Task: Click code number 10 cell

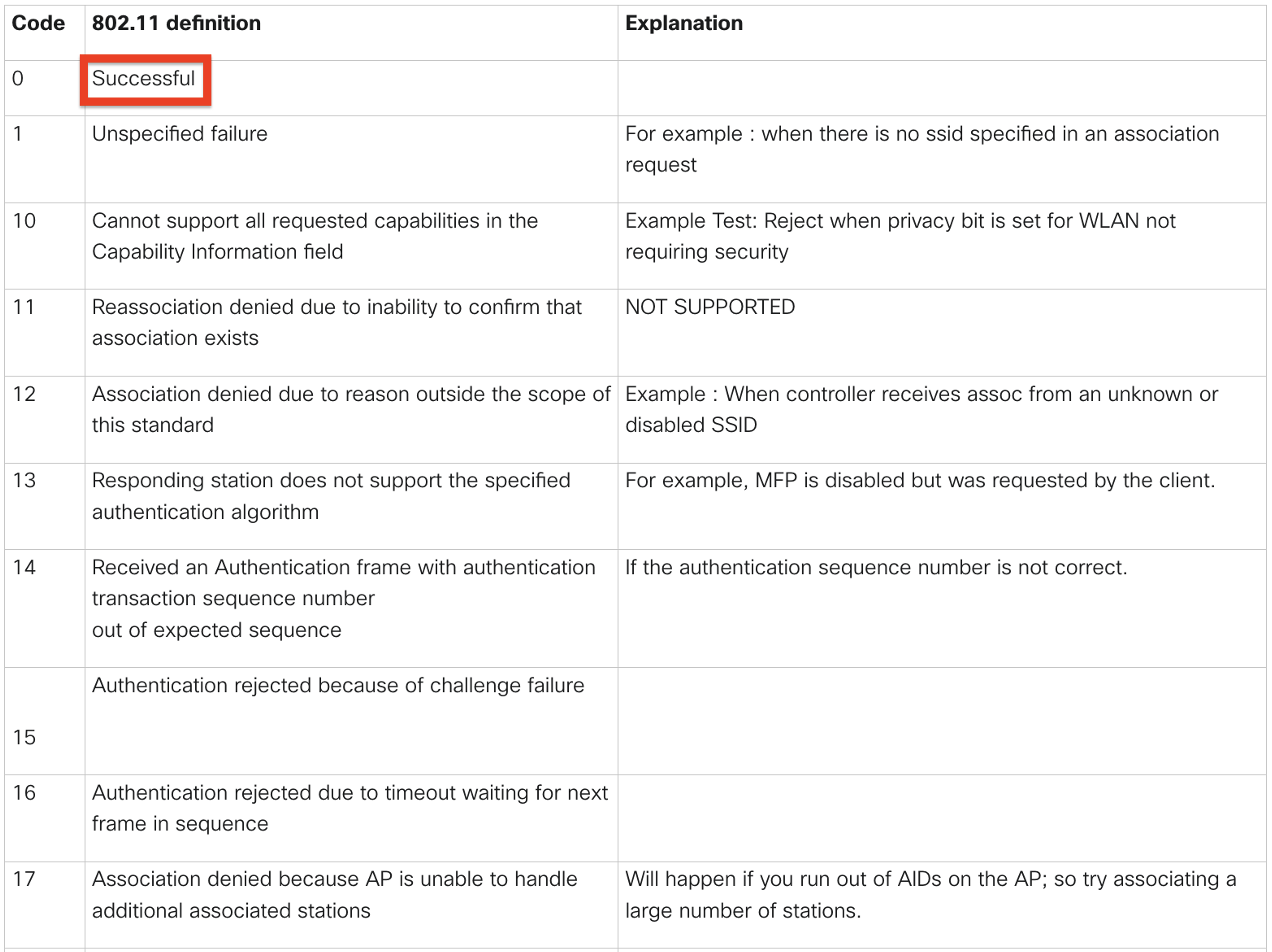Action: [x=24, y=221]
